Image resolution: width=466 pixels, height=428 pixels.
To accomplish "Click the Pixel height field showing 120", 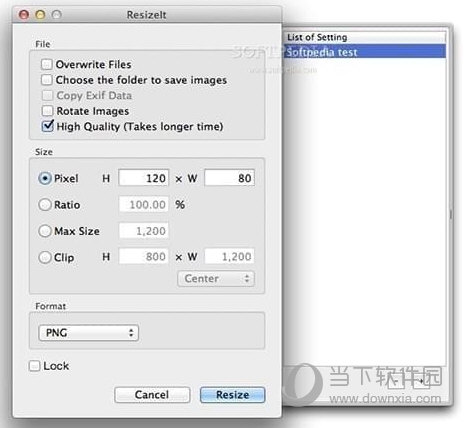I will coord(144,178).
